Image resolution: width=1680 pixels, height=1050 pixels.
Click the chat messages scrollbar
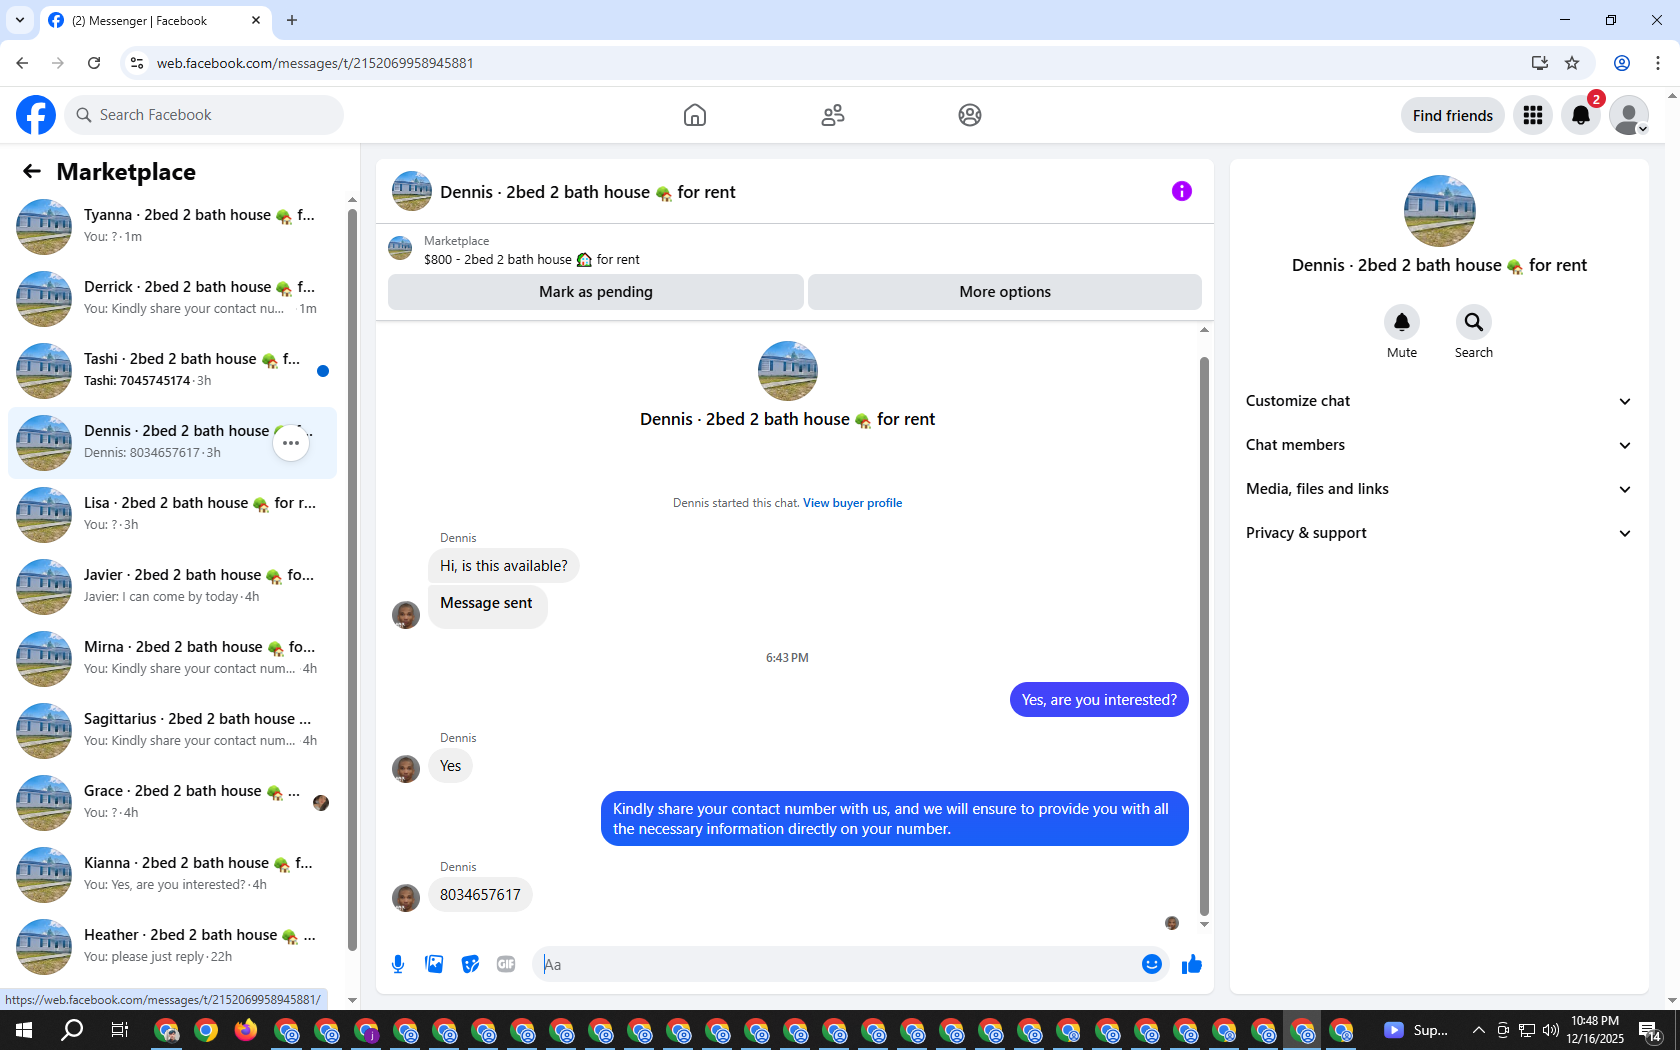(x=1204, y=636)
